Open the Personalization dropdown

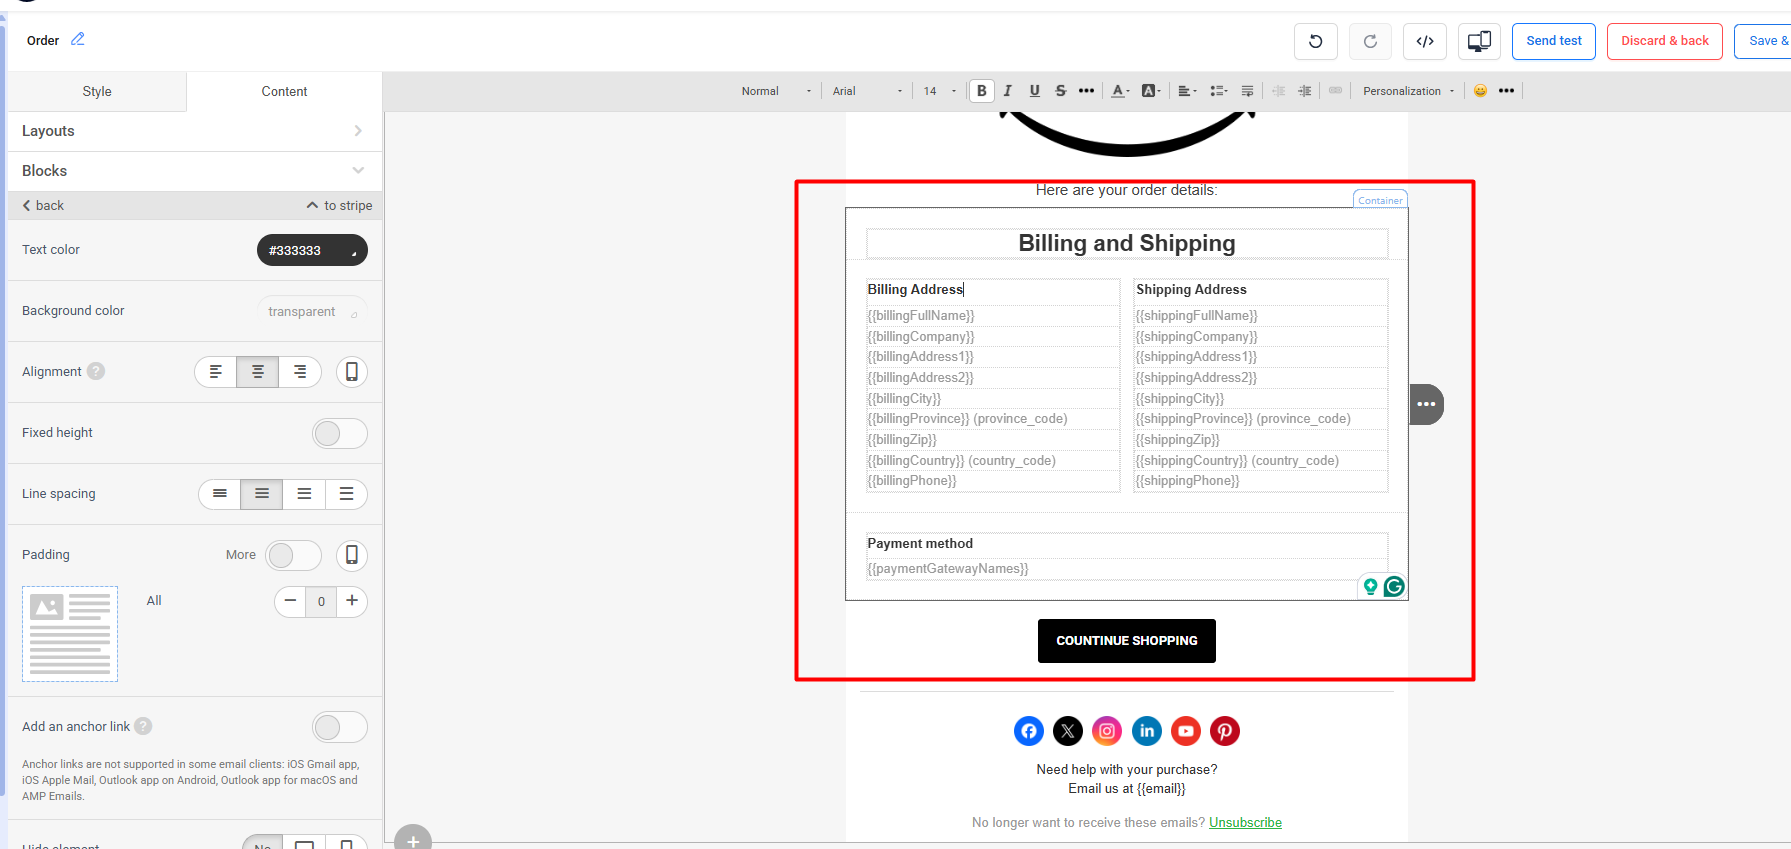pos(1408,91)
